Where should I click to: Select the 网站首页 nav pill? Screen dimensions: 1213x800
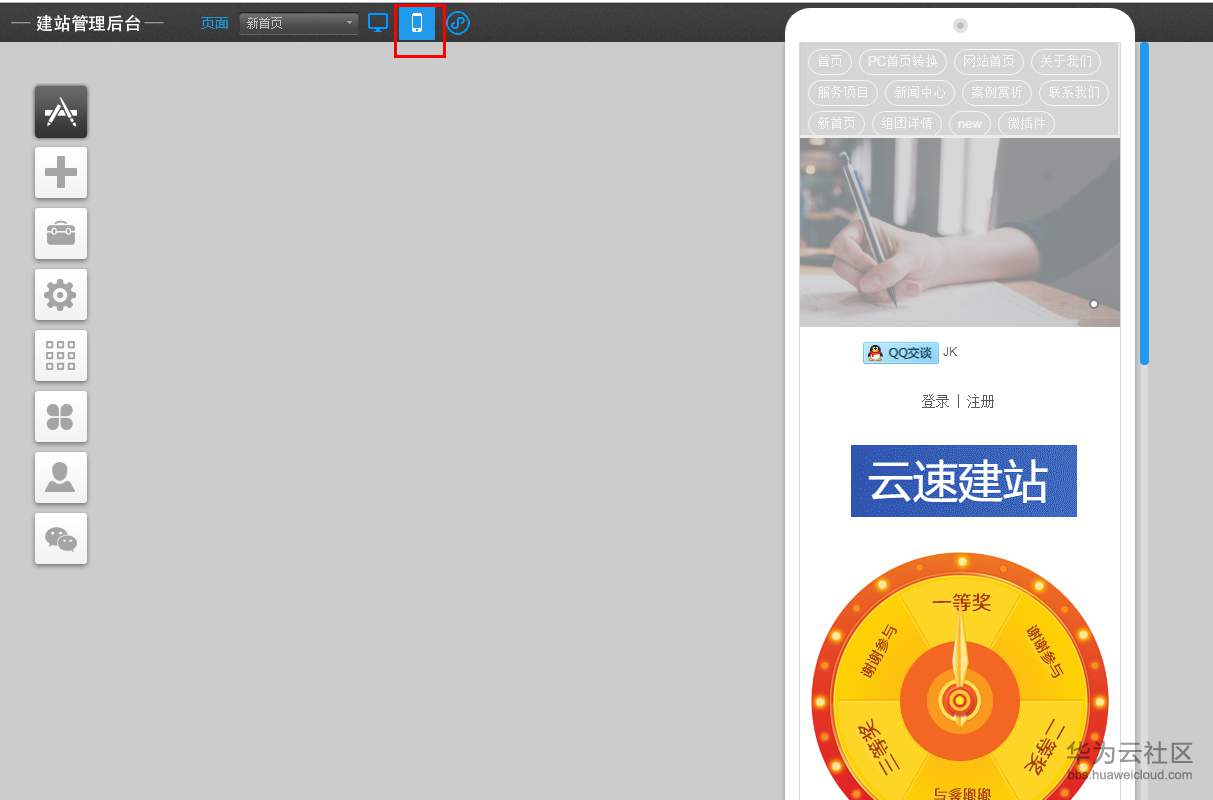989,62
